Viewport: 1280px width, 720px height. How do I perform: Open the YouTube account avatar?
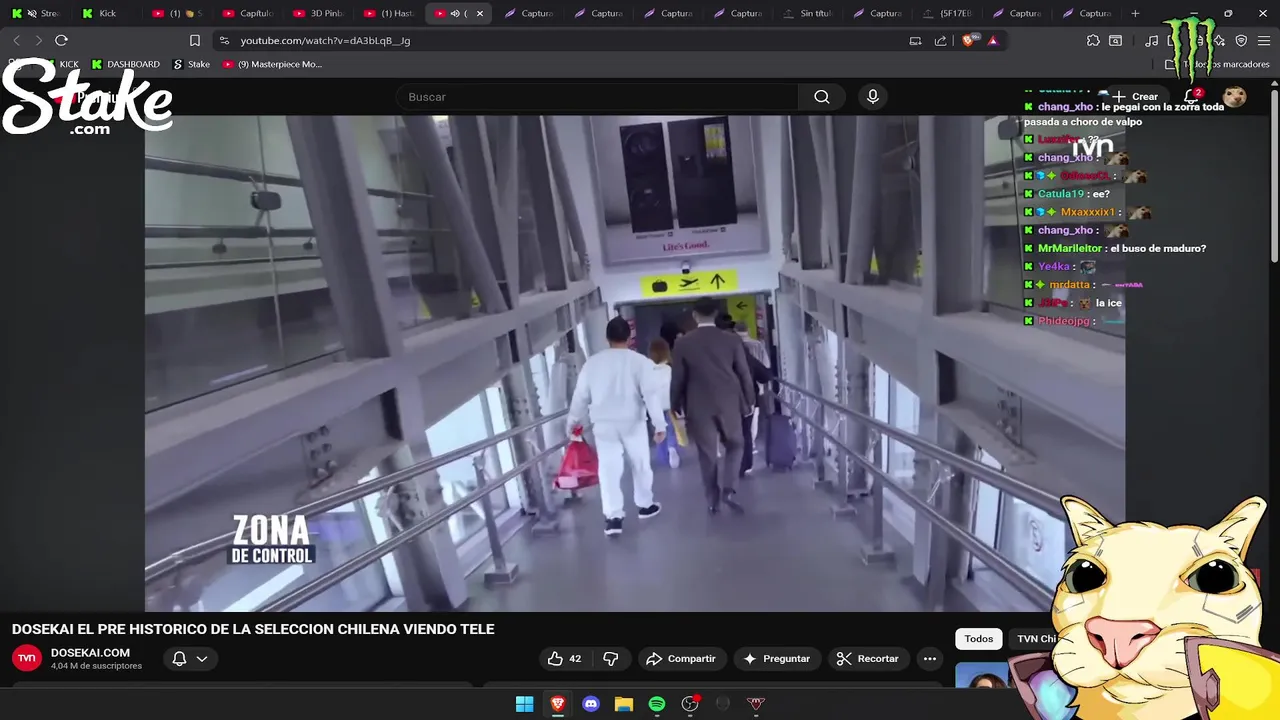click(1235, 97)
